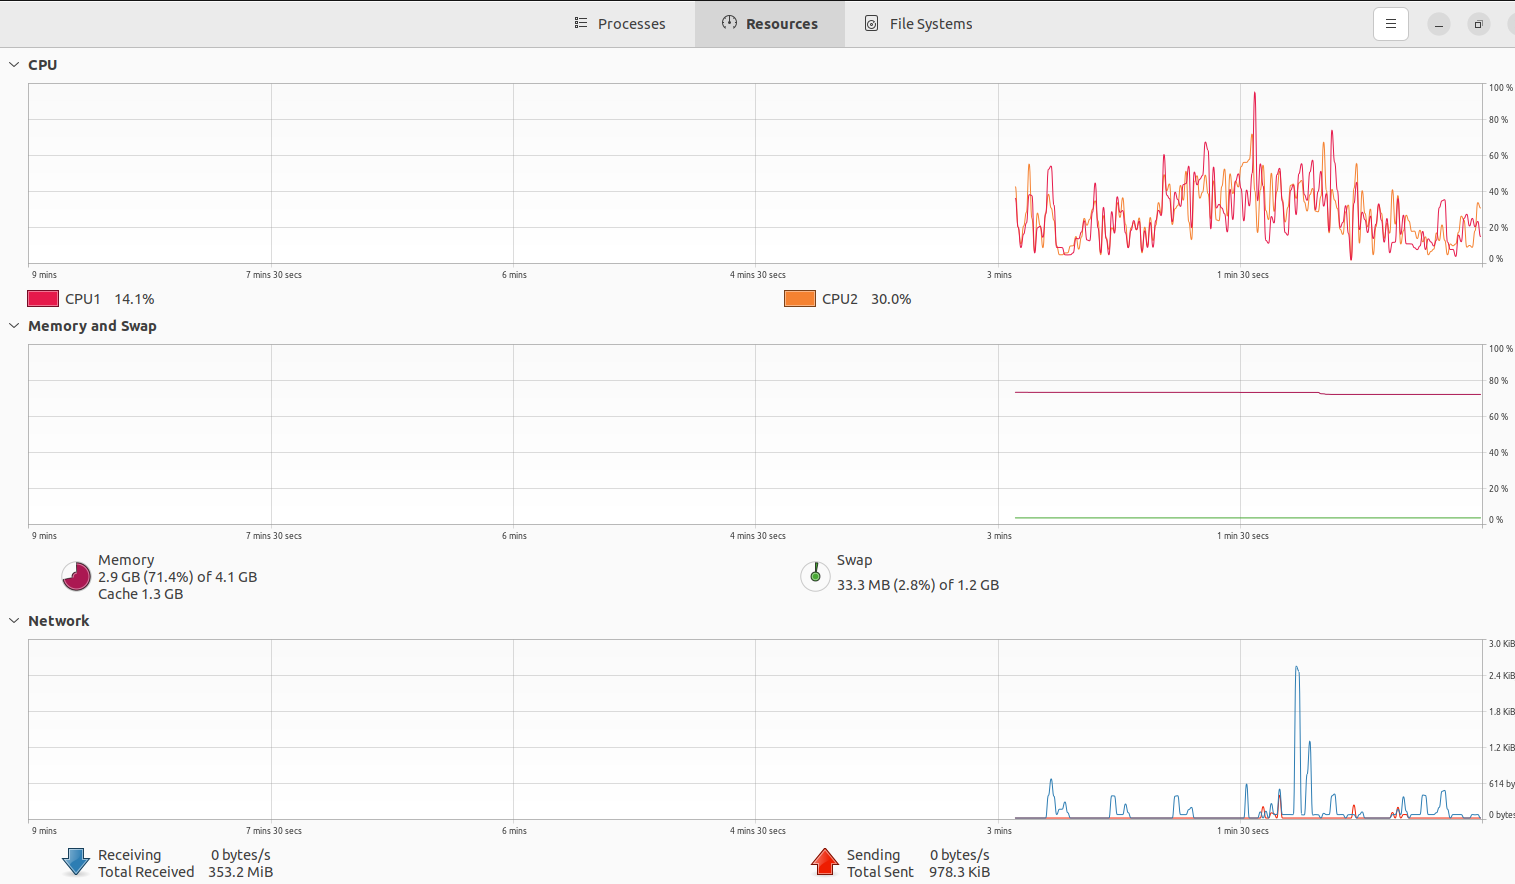Open the hamburger main menu
The height and width of the screenshot is (884, 1515).
click(1390, 24)
